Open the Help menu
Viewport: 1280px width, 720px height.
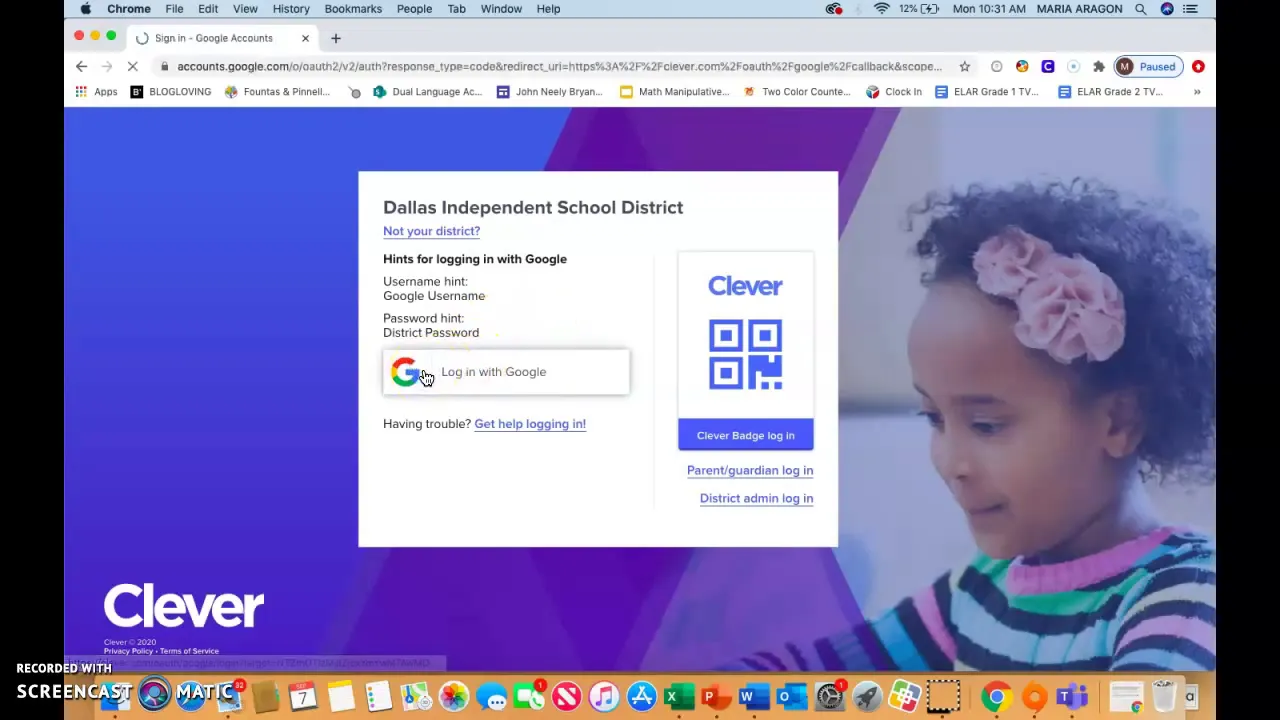548,9
